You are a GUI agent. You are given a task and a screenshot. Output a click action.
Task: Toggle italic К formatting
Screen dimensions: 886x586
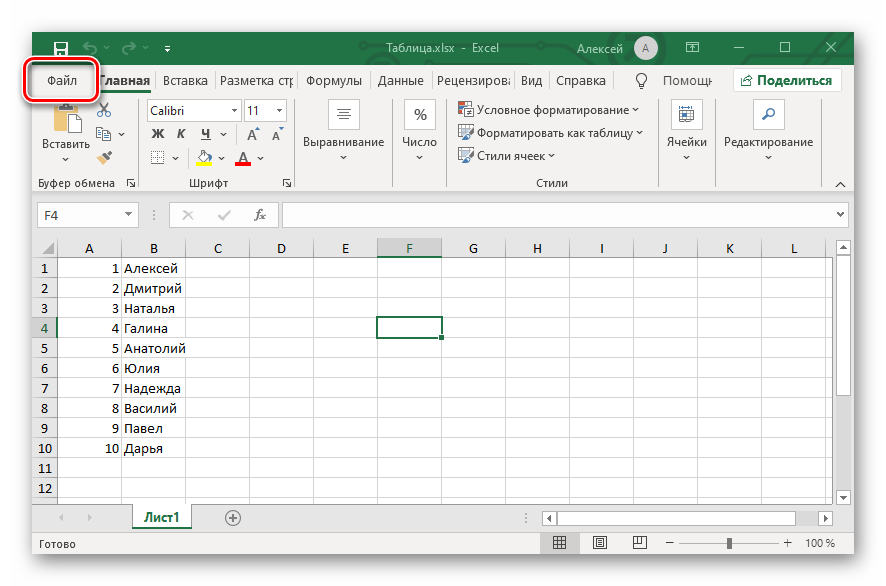181,134
